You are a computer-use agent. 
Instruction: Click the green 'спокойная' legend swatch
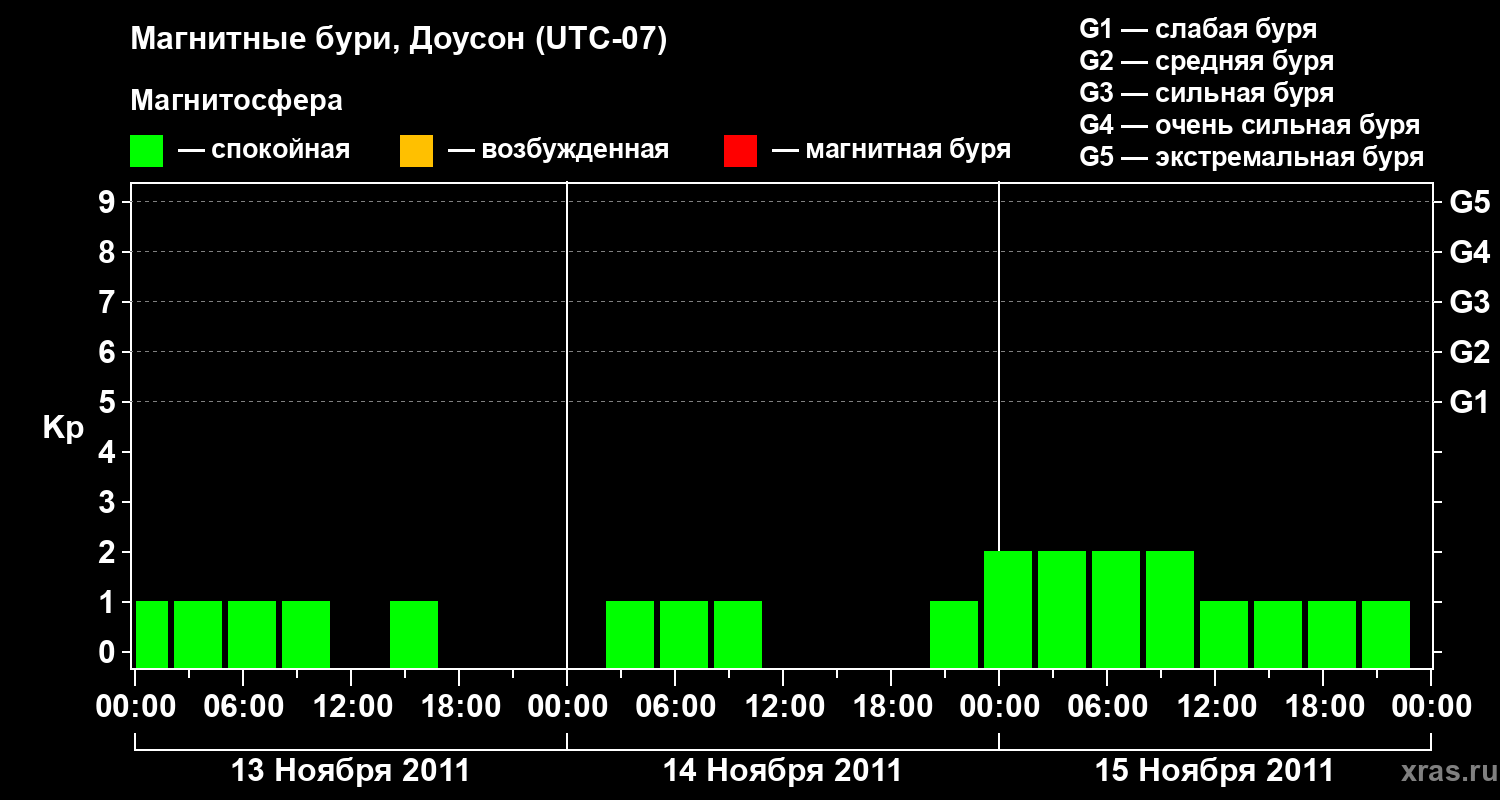(146, 151)
